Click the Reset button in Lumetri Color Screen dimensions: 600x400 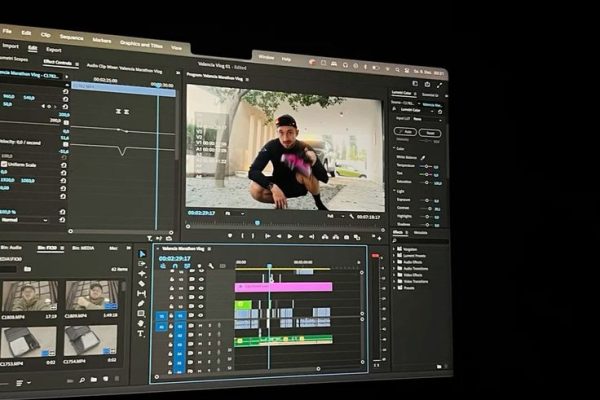click(430, 133)
